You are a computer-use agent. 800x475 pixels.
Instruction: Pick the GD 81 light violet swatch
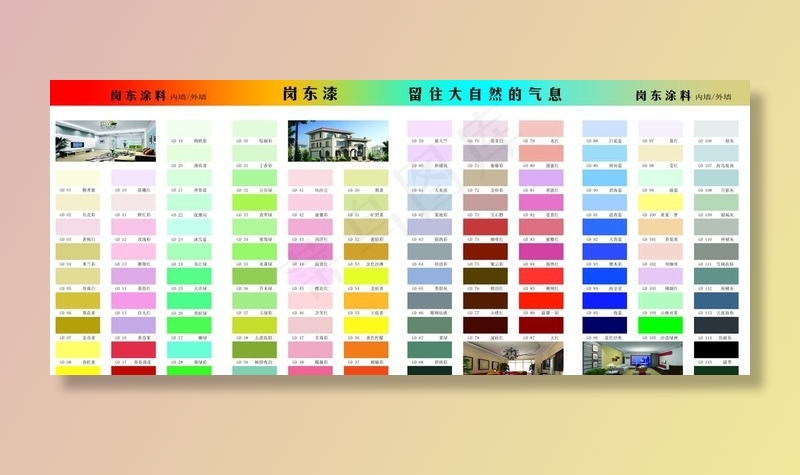[541, 178]
